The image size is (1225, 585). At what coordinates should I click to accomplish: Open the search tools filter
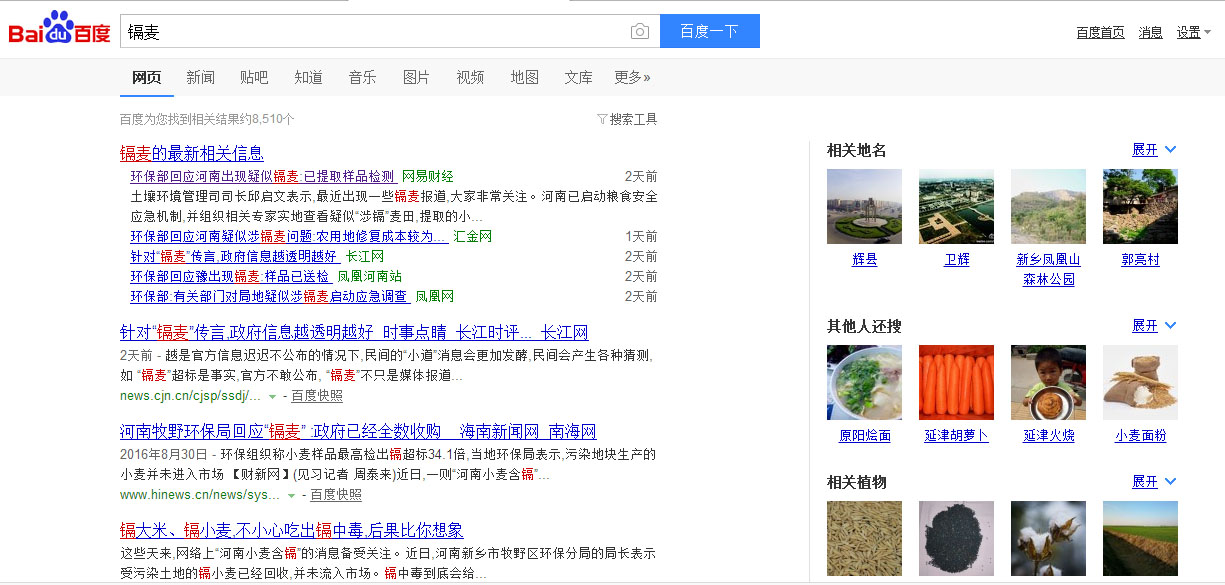coord(627,119)
